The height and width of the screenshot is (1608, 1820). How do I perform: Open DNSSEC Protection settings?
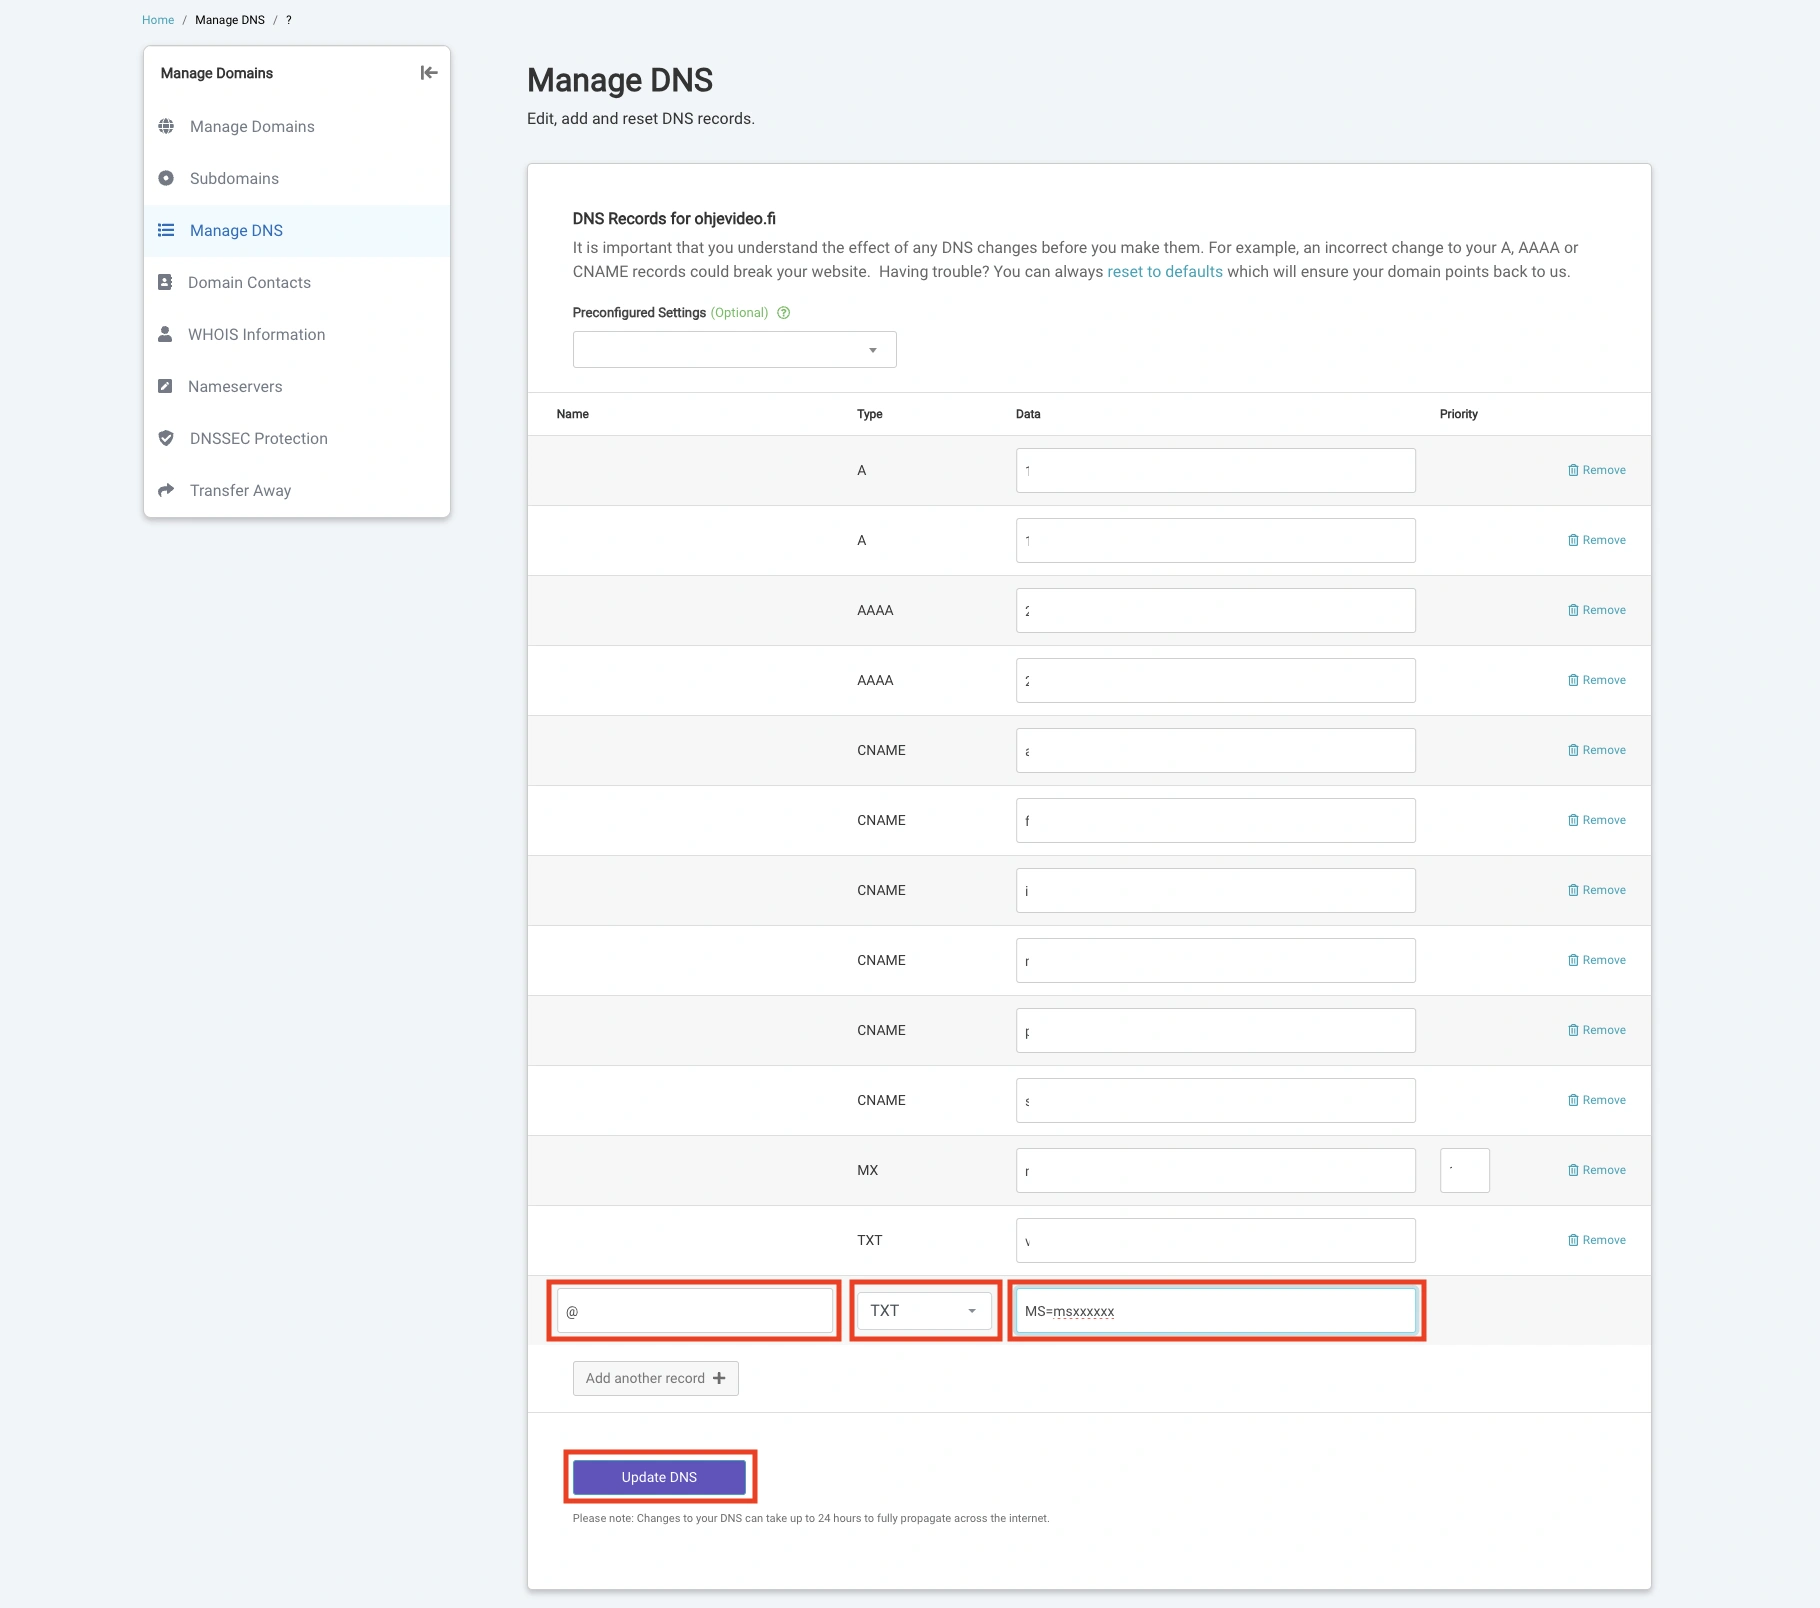click(x=258, y=438)
